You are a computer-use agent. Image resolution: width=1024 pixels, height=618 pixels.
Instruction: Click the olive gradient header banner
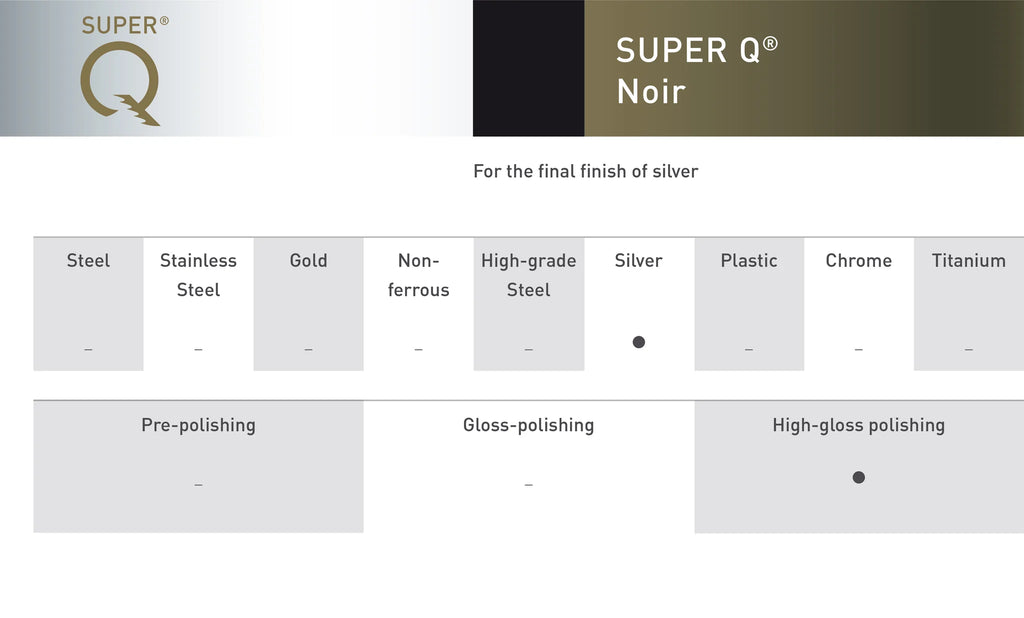coord(804,68)
